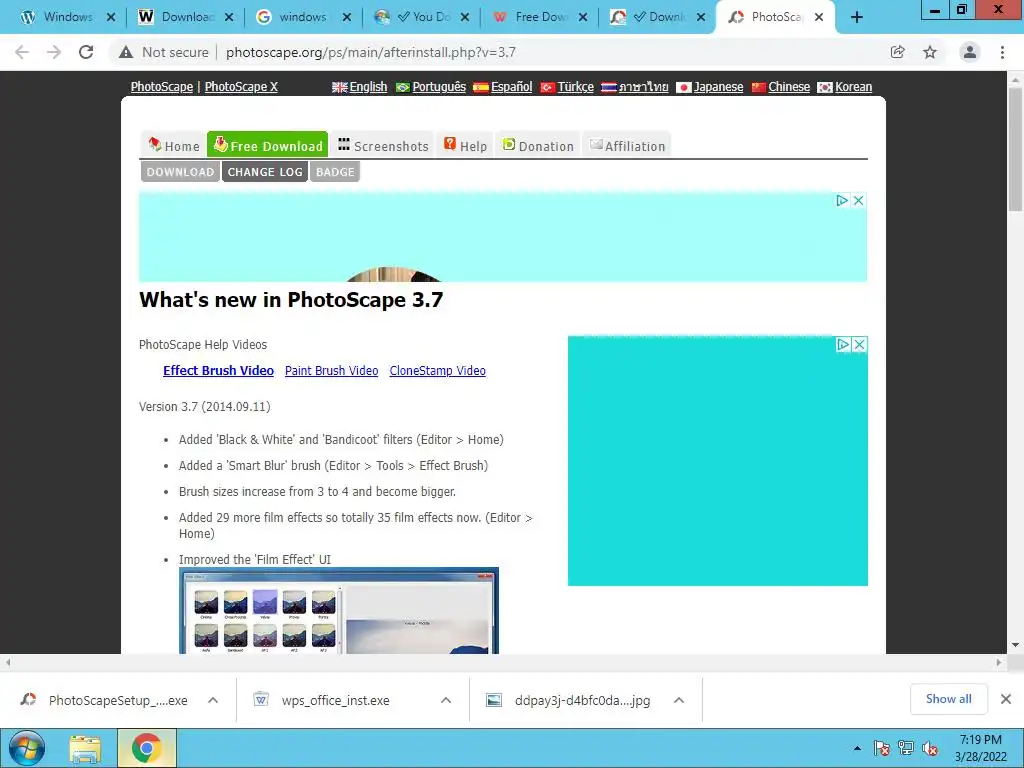This screenshot has width=1024, height=768.
Task: Open the Chrome profile avatar icon
Action: 970,52
